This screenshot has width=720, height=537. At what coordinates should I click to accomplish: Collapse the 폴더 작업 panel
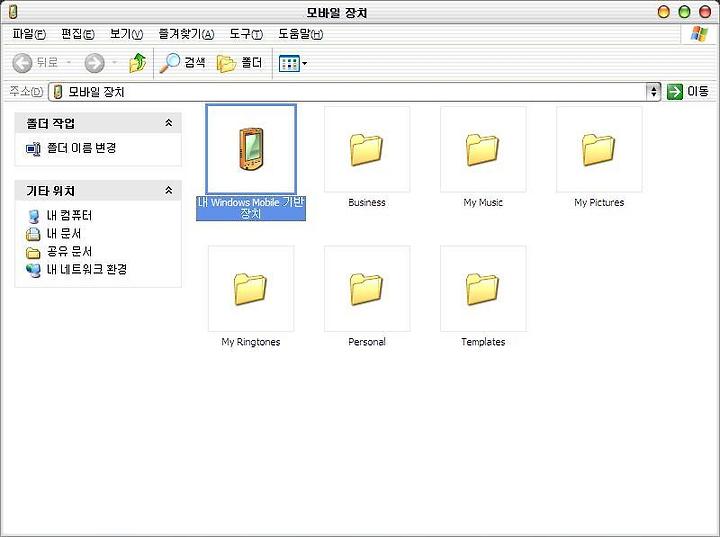click(169, 123)
